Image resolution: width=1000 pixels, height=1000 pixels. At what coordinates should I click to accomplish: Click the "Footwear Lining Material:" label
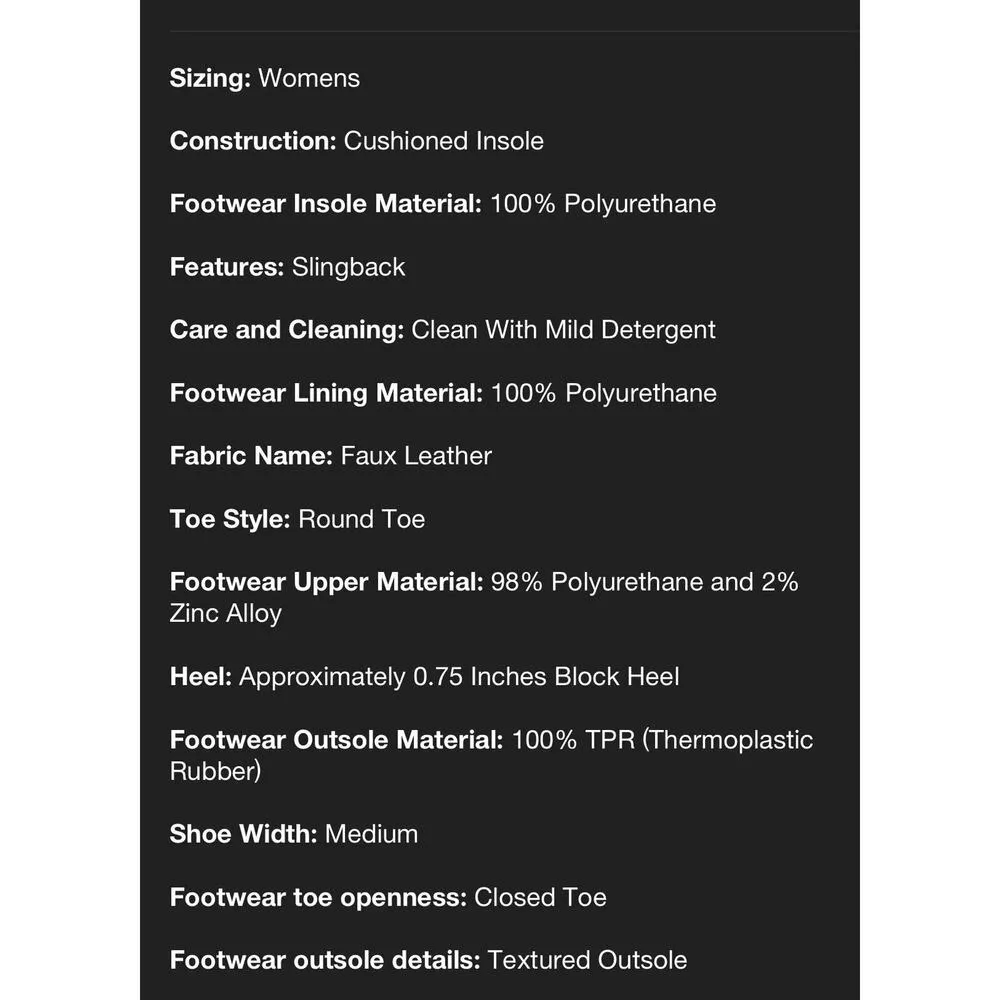(326, 393)
